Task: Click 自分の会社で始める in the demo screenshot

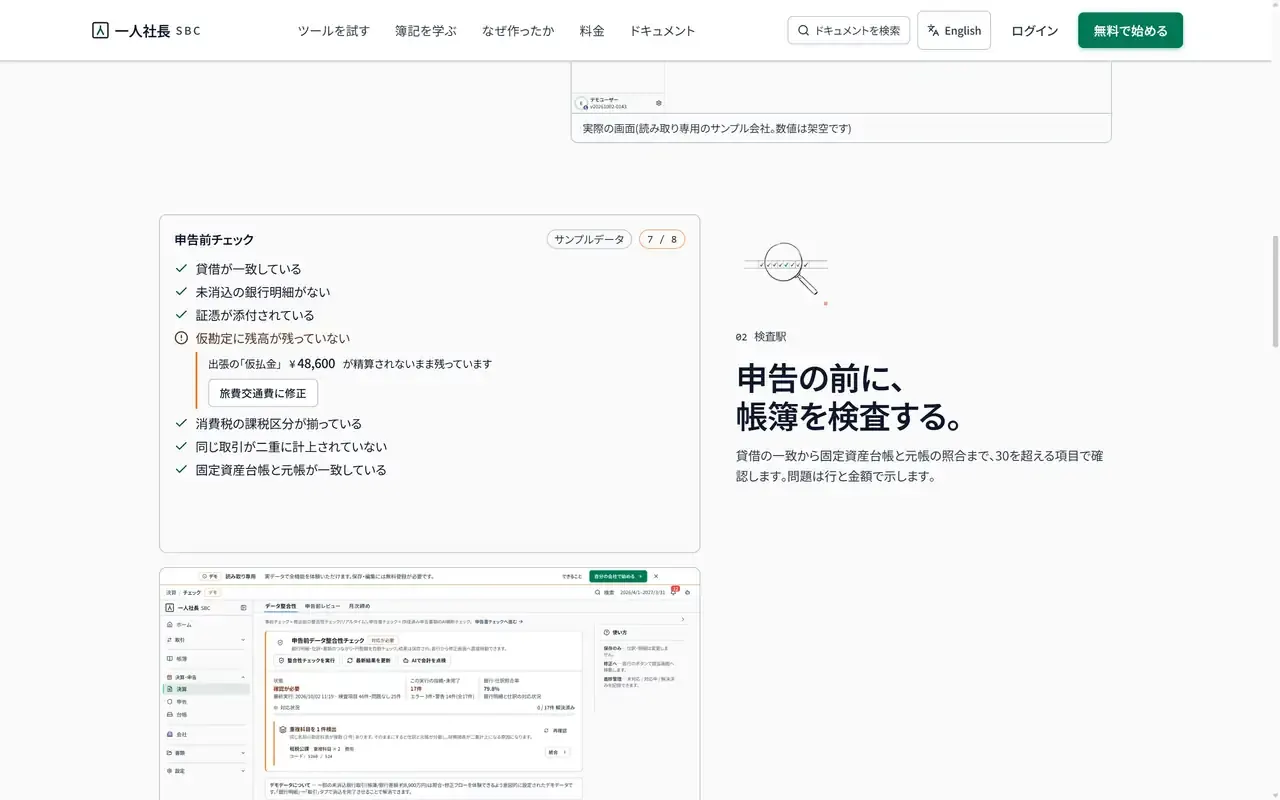Action: (618, 576)
